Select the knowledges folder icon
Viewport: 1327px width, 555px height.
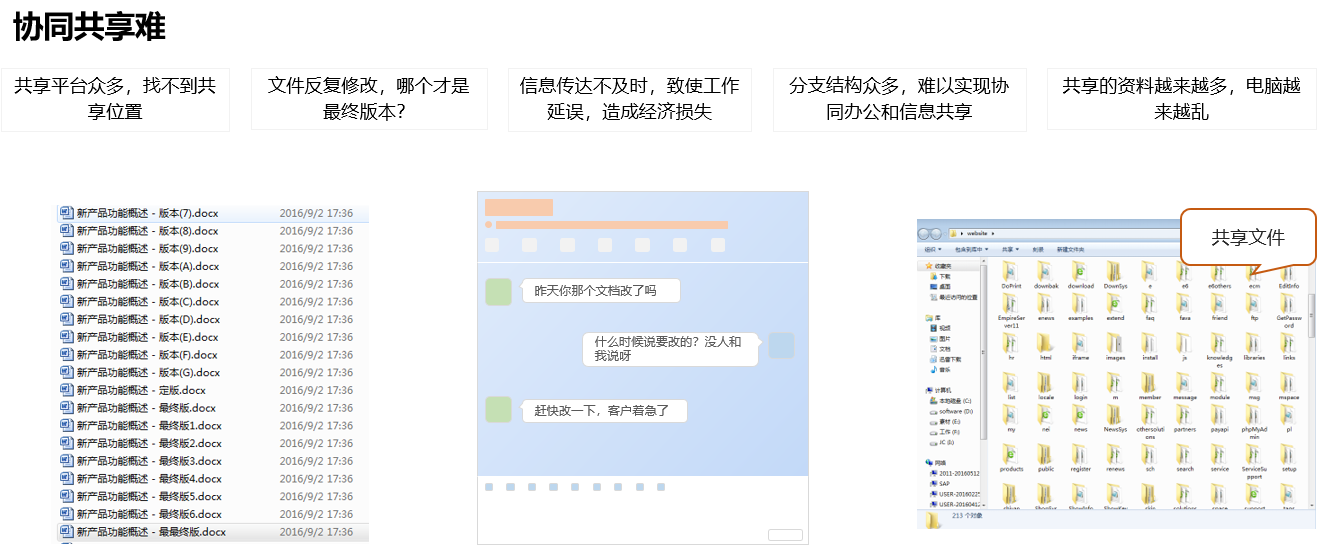pos(1219,344)
